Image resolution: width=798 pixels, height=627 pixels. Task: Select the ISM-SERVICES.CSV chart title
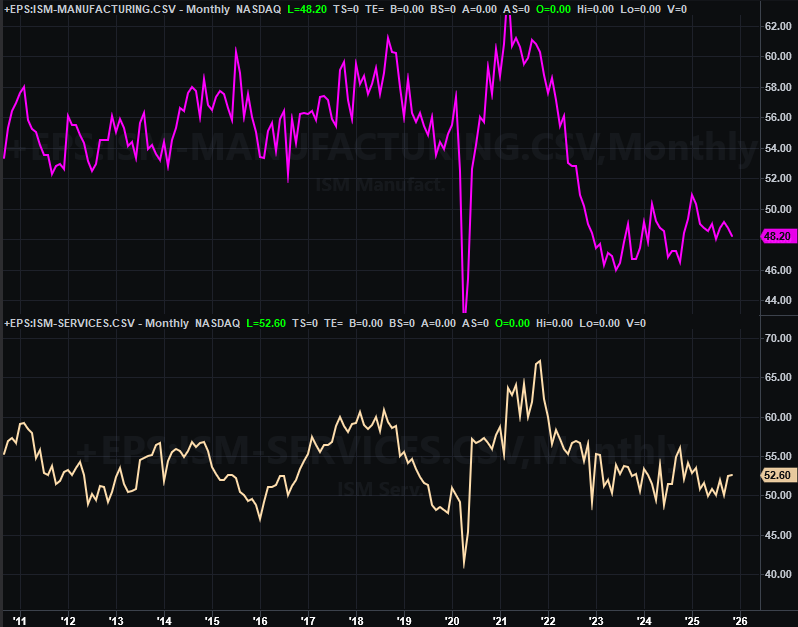click(70, 323)
